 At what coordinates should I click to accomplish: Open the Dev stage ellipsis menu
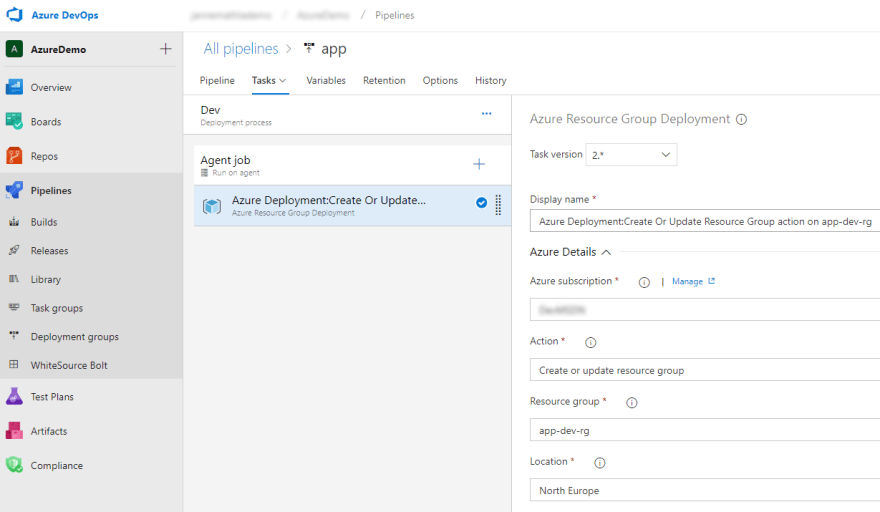click(487, 113)
